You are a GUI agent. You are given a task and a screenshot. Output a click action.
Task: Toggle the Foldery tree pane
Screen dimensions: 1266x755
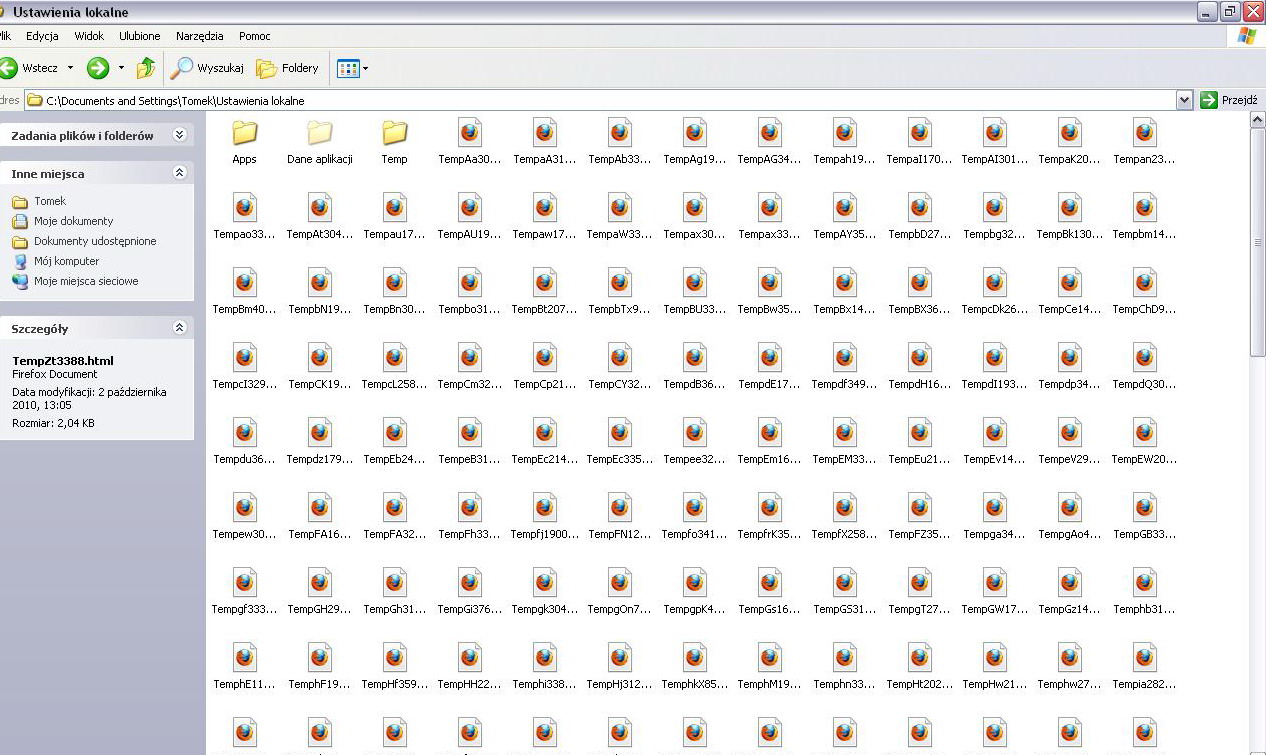click(x=287, y=68)
